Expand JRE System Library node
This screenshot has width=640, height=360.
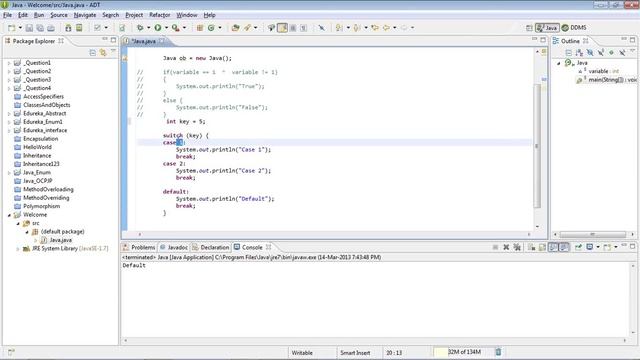point(18,249)
